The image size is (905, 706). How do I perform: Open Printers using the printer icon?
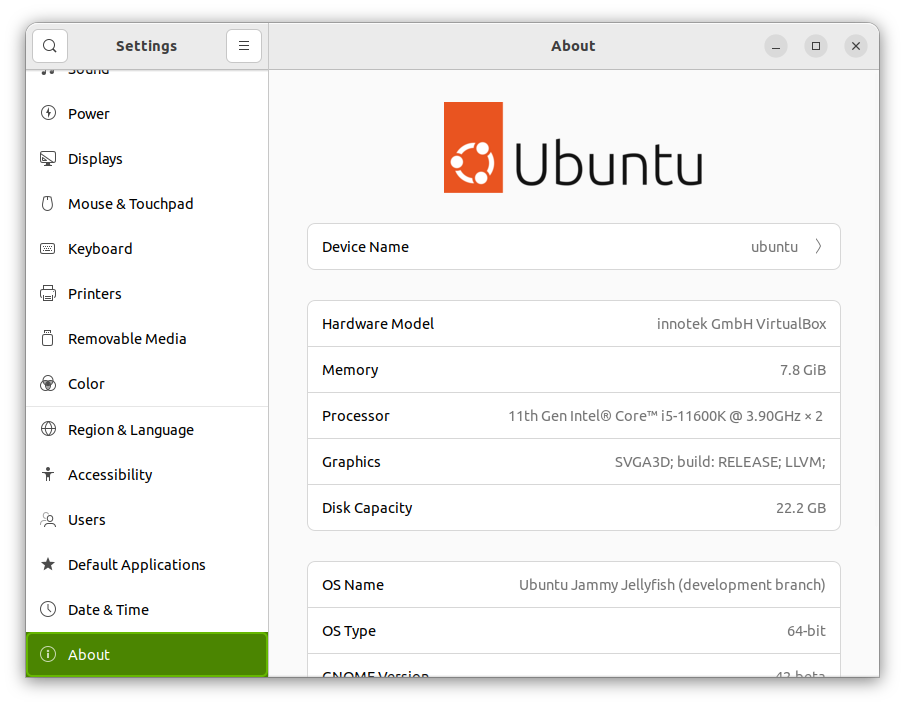(47, 293)
